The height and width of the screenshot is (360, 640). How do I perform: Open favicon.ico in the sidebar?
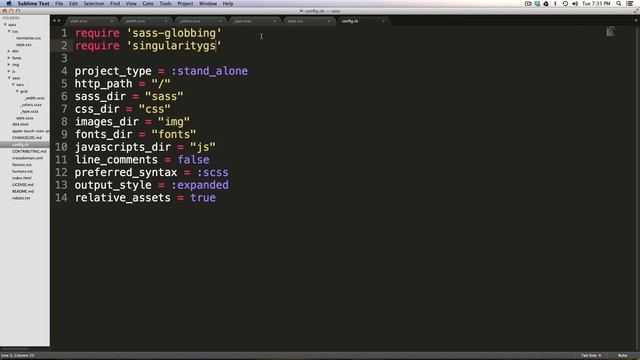(x=22, y=164)
